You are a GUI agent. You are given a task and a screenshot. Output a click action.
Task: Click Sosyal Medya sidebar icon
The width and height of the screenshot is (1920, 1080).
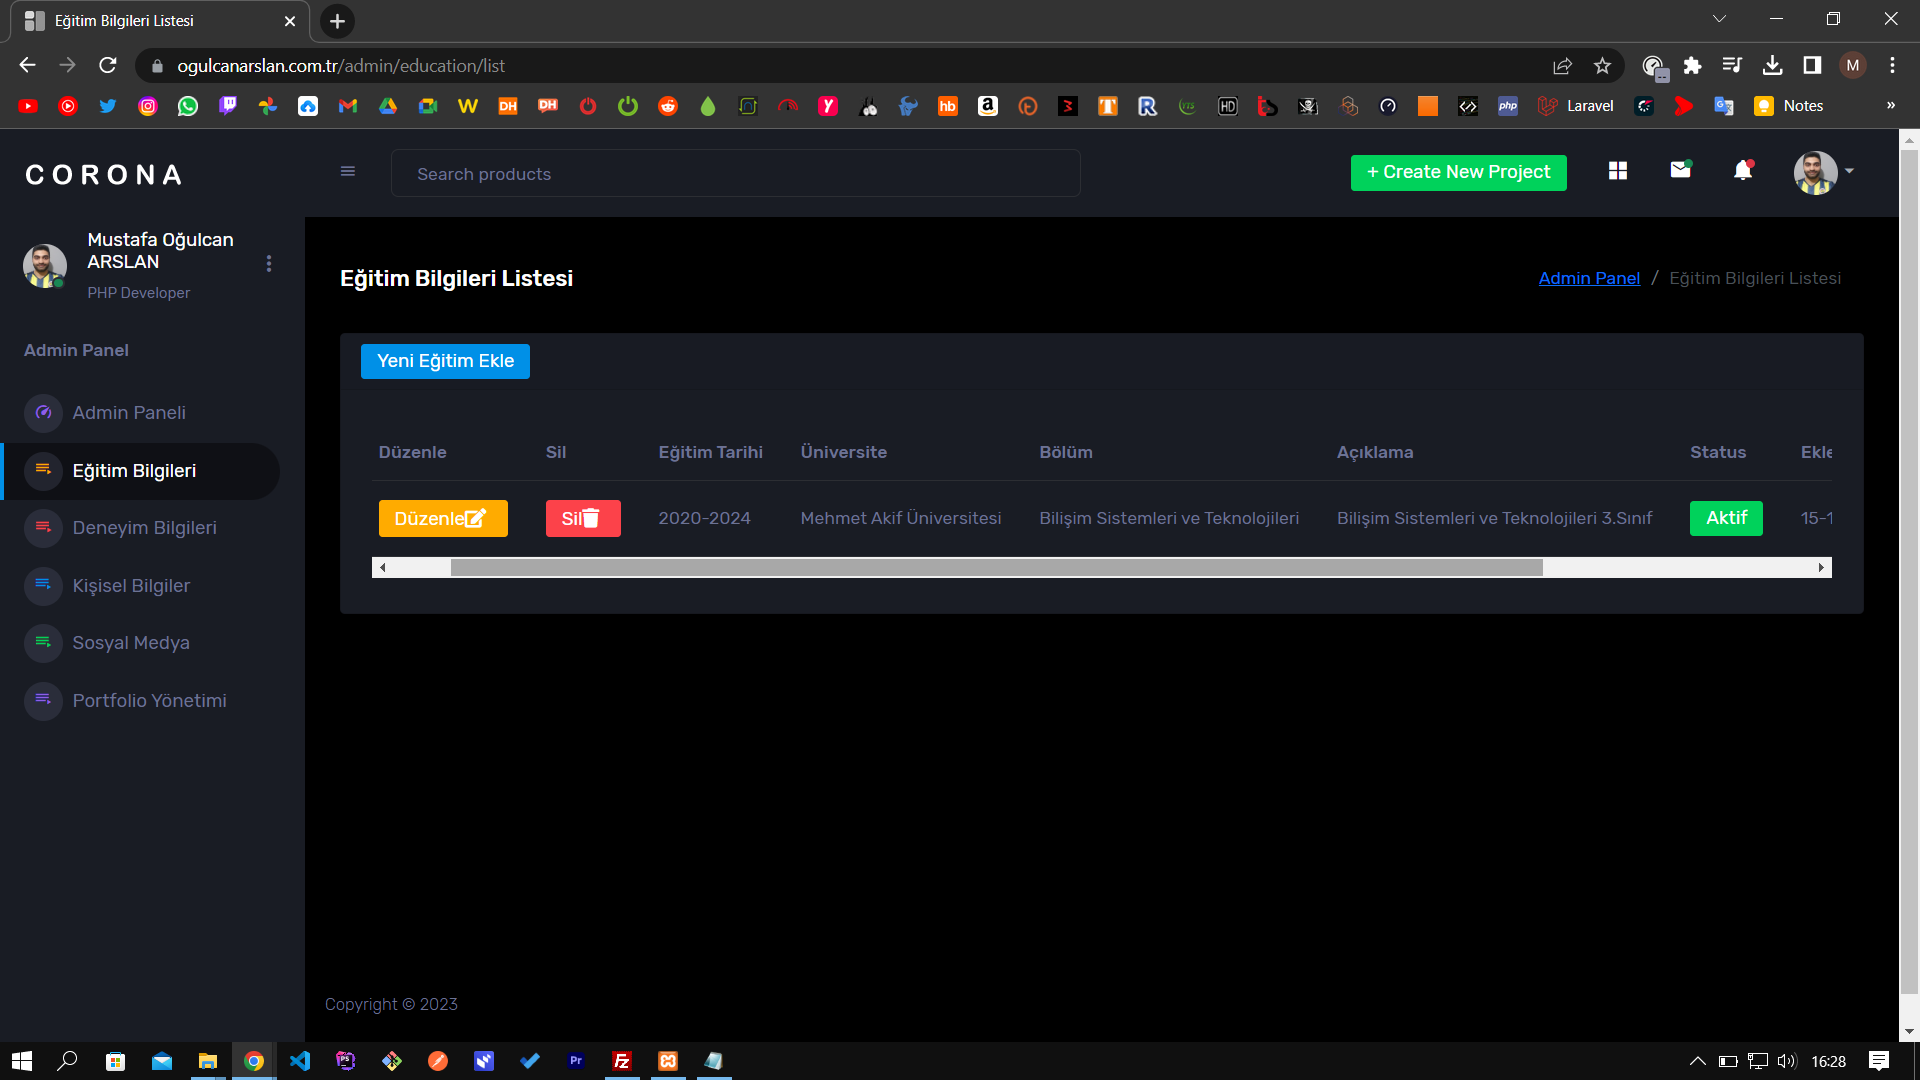pyautogui.click(x=43, y=642)
